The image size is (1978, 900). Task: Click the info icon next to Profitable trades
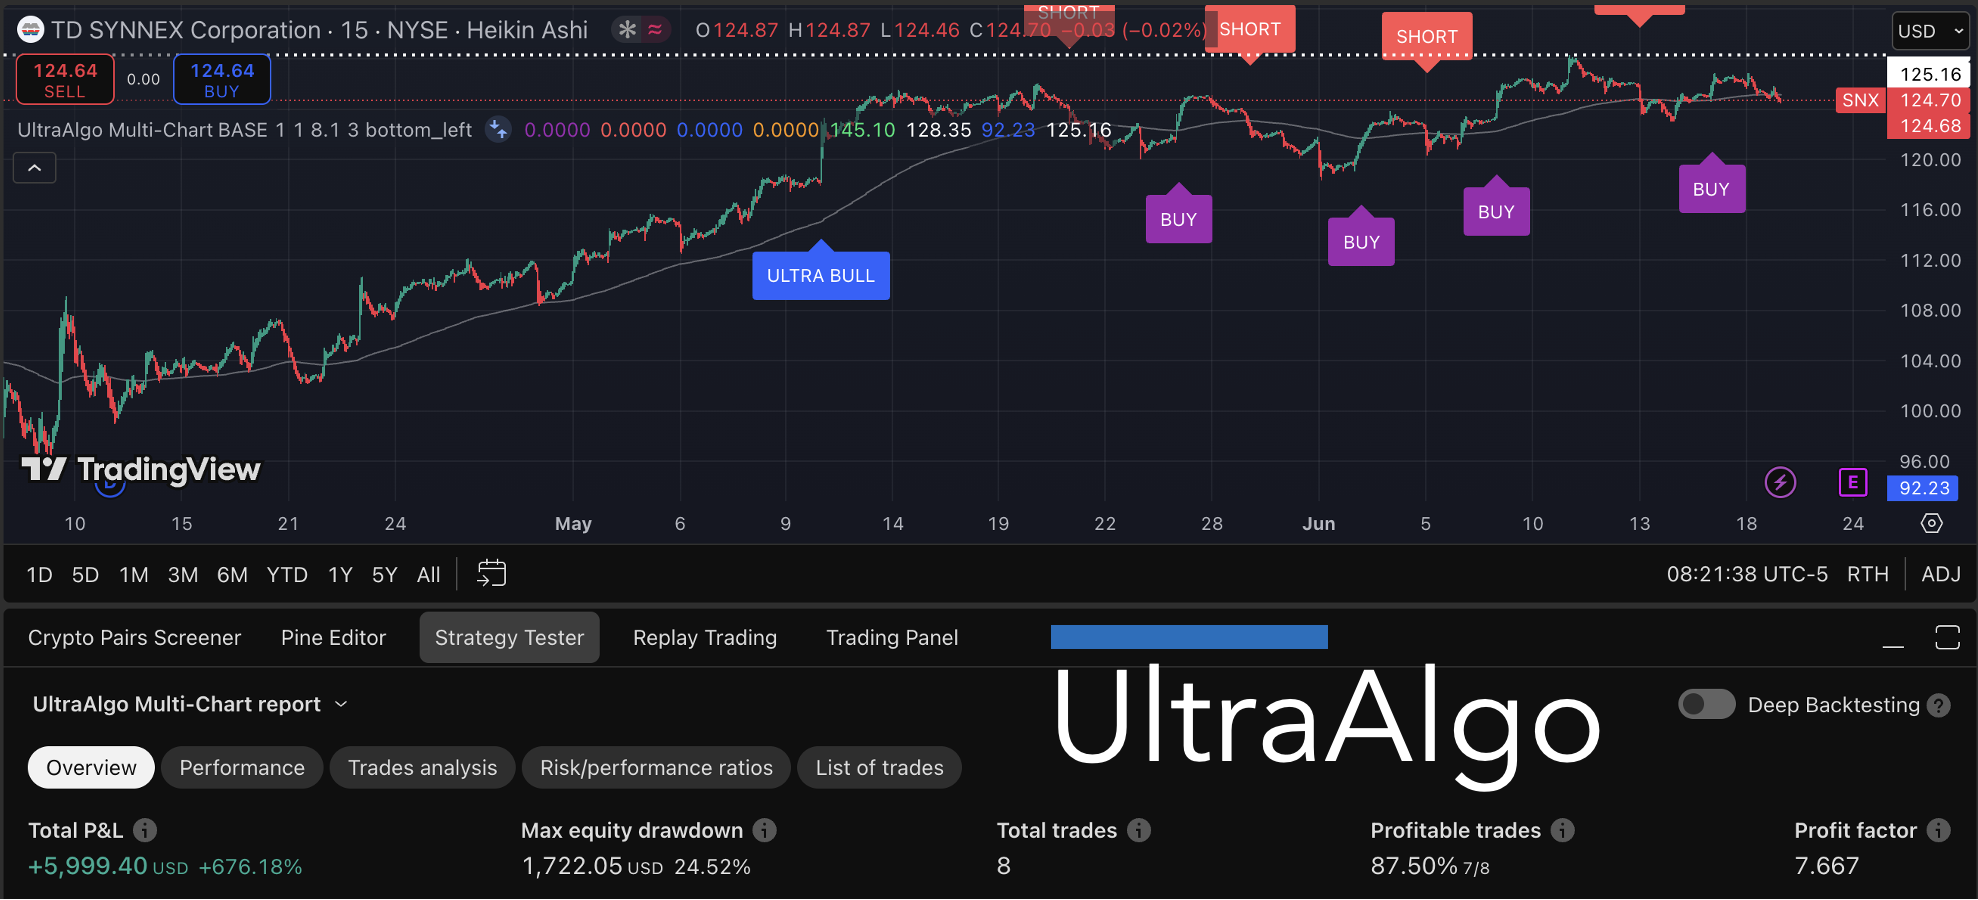(1563, 830)
